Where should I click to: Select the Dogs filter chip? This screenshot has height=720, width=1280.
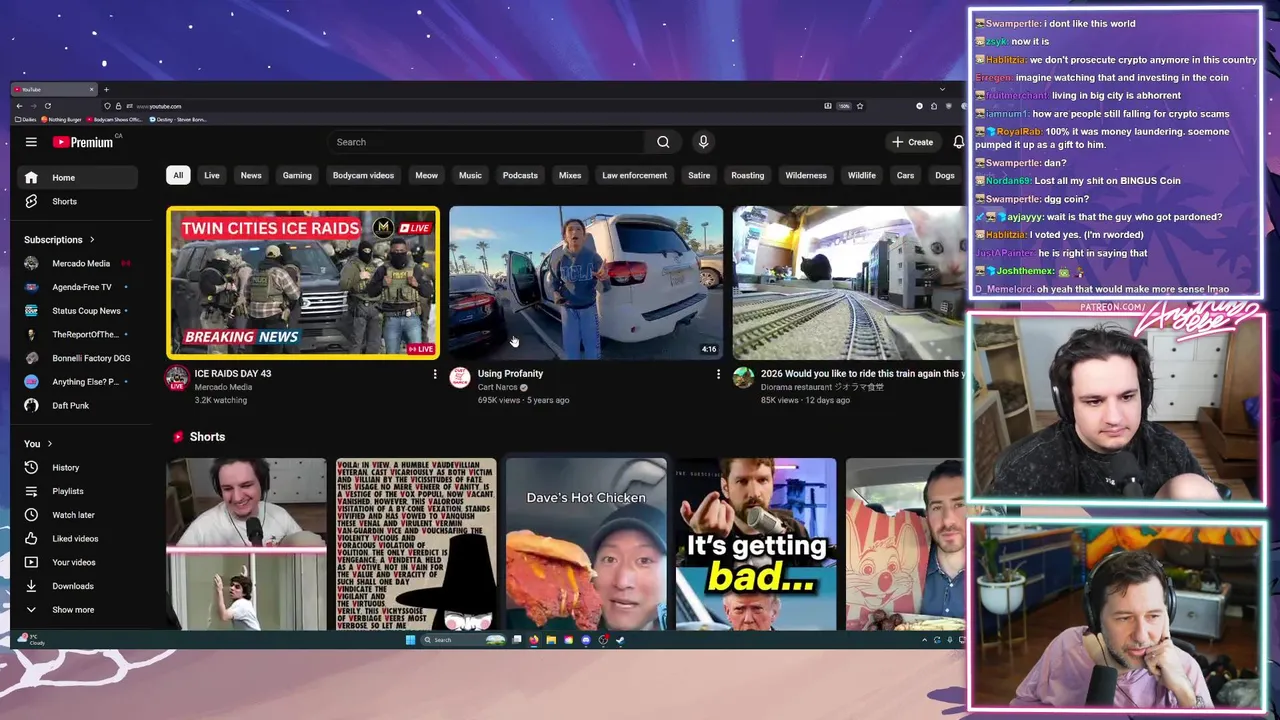point(945,175)
